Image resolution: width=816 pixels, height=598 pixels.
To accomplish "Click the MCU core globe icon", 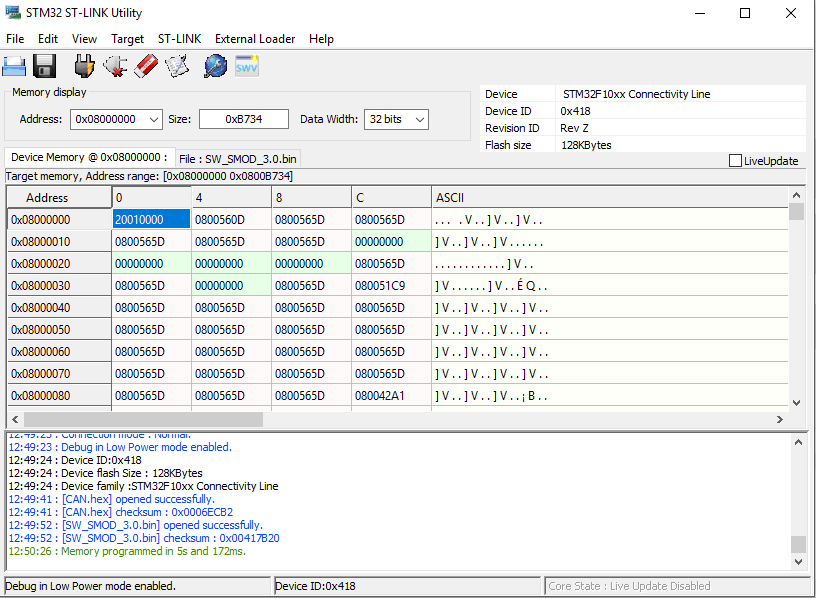I will coord(215,67).
